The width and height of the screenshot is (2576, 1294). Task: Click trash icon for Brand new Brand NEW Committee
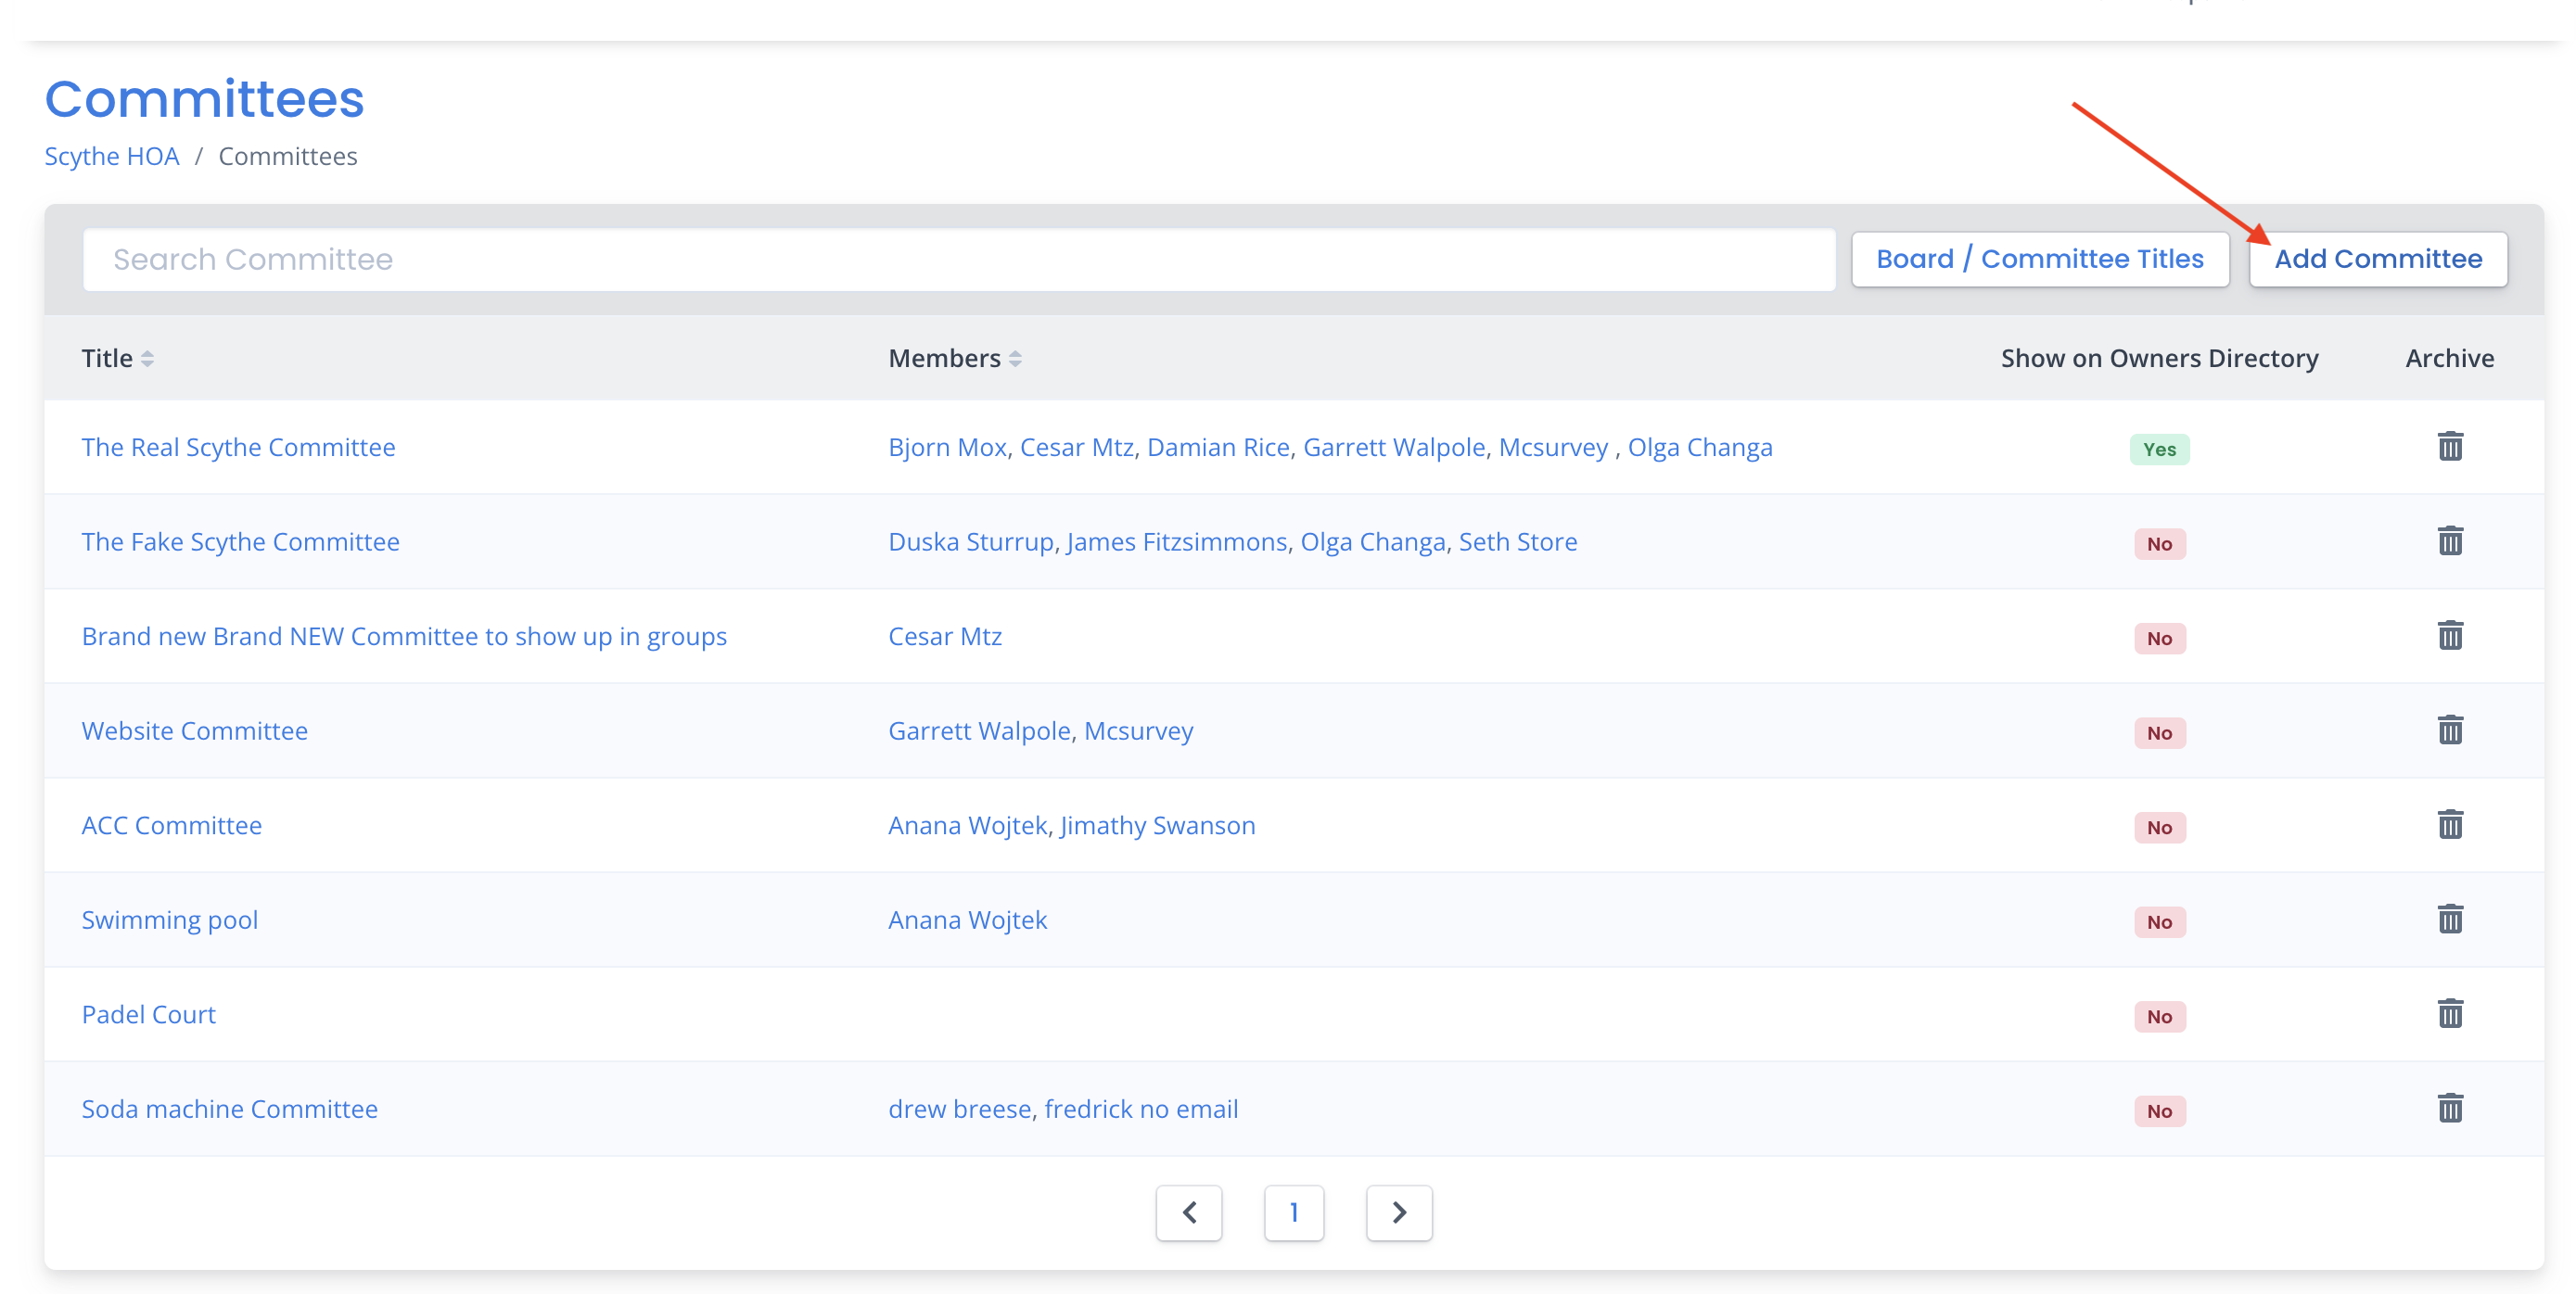click(2449, 635)
